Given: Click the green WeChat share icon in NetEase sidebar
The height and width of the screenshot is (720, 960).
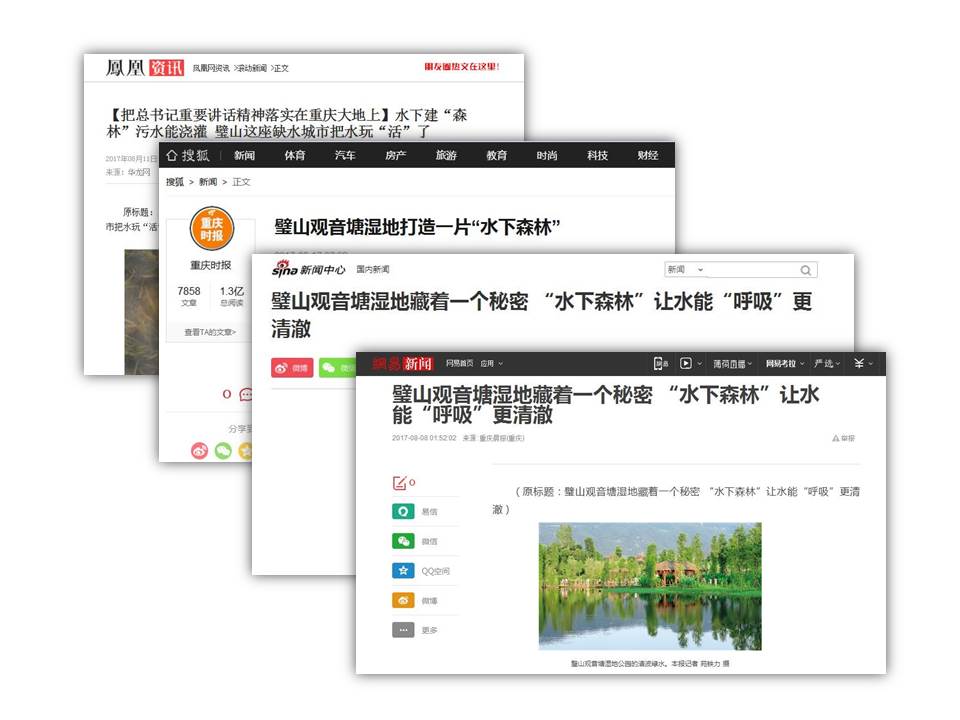Looking at the screenshot, I should tap(404, 541).
